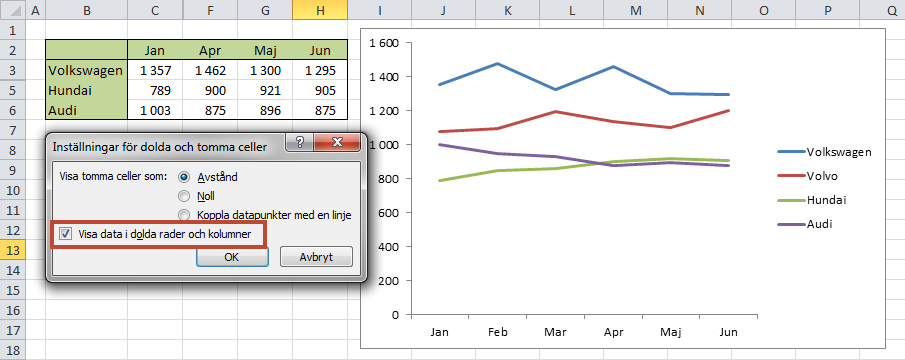Image resolution: width=905 pixels, height=360 pixels.
Task: Select the Audi legend entry
Action: 805,224
